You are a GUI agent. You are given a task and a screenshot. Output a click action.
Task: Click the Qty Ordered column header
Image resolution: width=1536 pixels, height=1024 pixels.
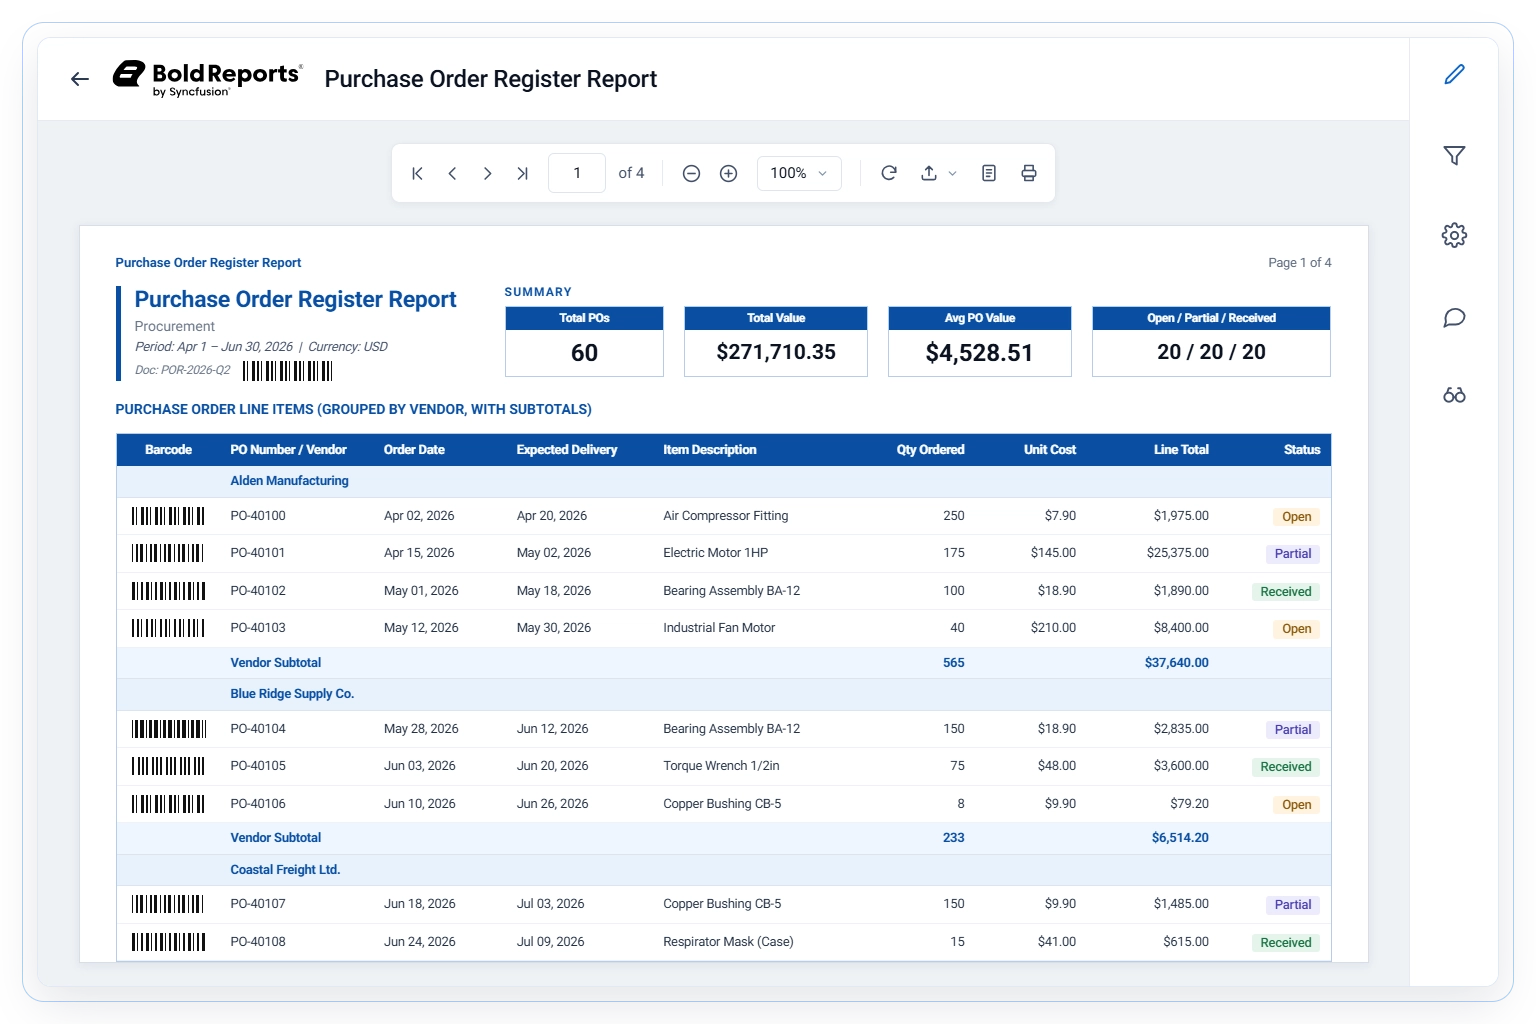point(930,450)
